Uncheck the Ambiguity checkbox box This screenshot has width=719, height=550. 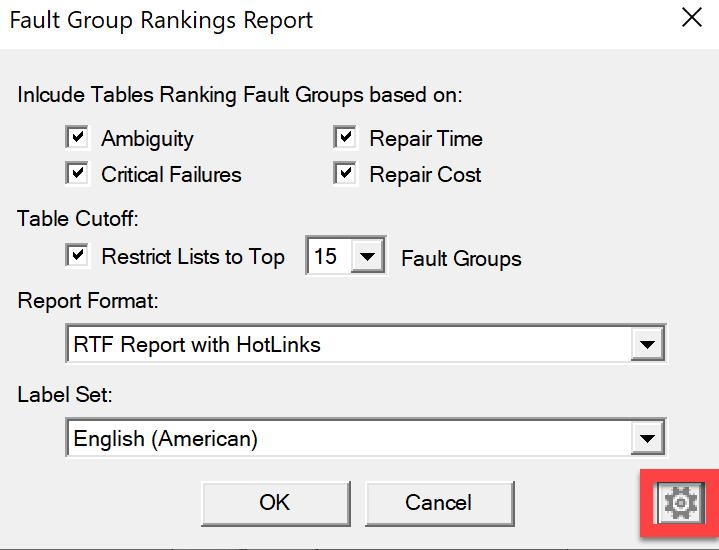tap(77, 137)
